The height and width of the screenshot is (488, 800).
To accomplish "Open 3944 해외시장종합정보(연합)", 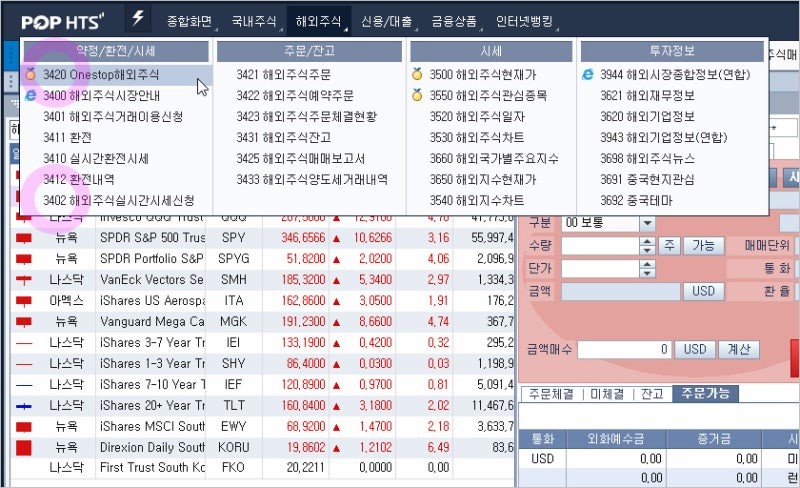I will pyautogui.click(x=675, y=75).
